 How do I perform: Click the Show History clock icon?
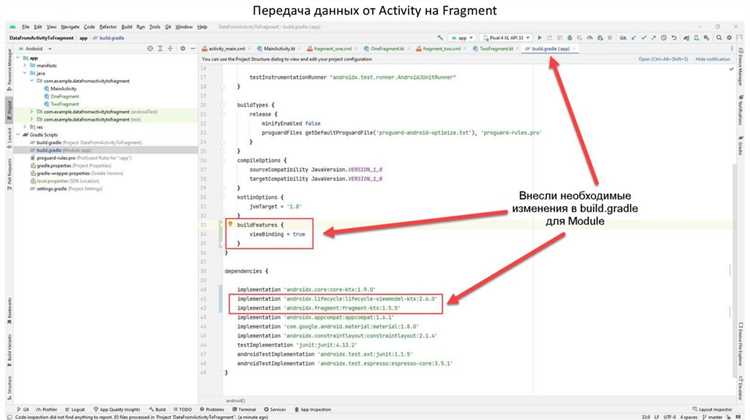coord(663,38)
